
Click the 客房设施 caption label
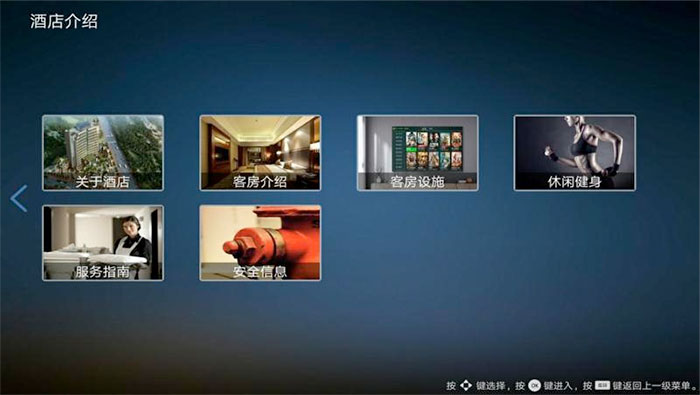(417, 182)
